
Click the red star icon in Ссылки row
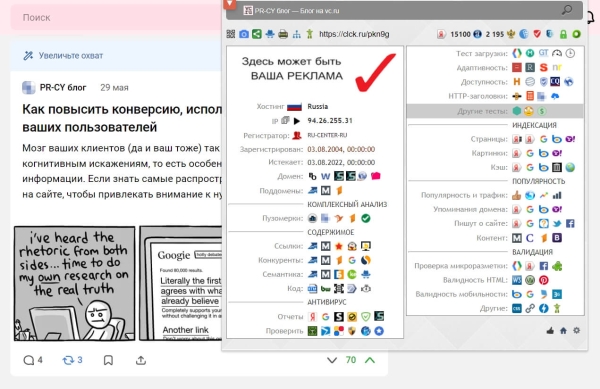339,246
